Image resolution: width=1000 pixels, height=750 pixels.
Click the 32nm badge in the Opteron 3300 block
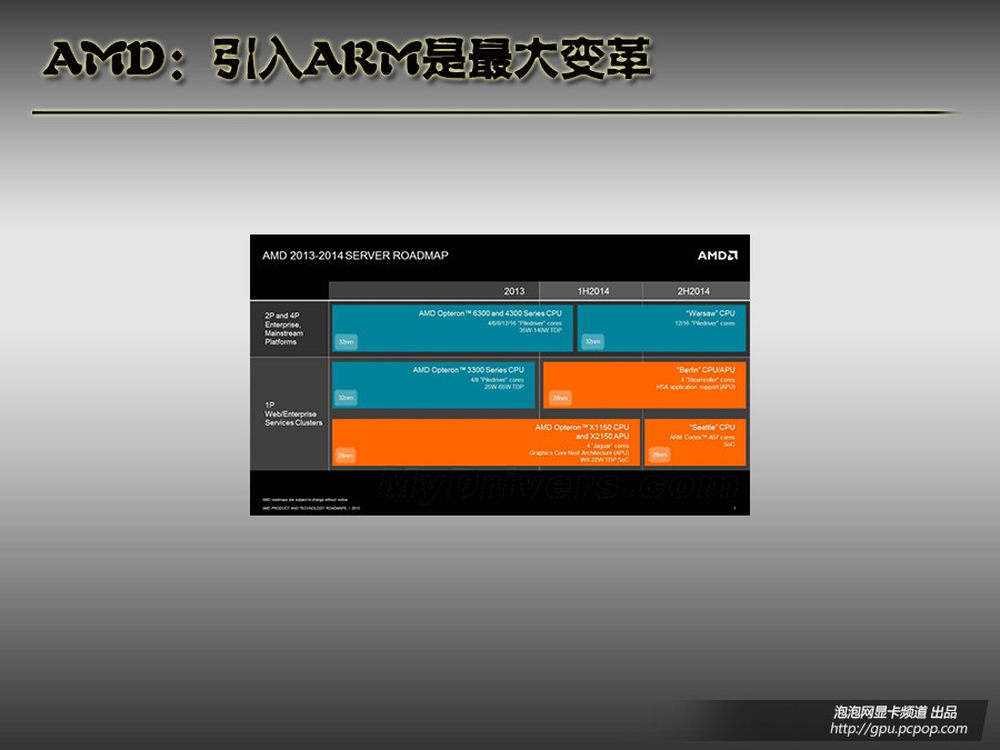click(x=346, y=398)
